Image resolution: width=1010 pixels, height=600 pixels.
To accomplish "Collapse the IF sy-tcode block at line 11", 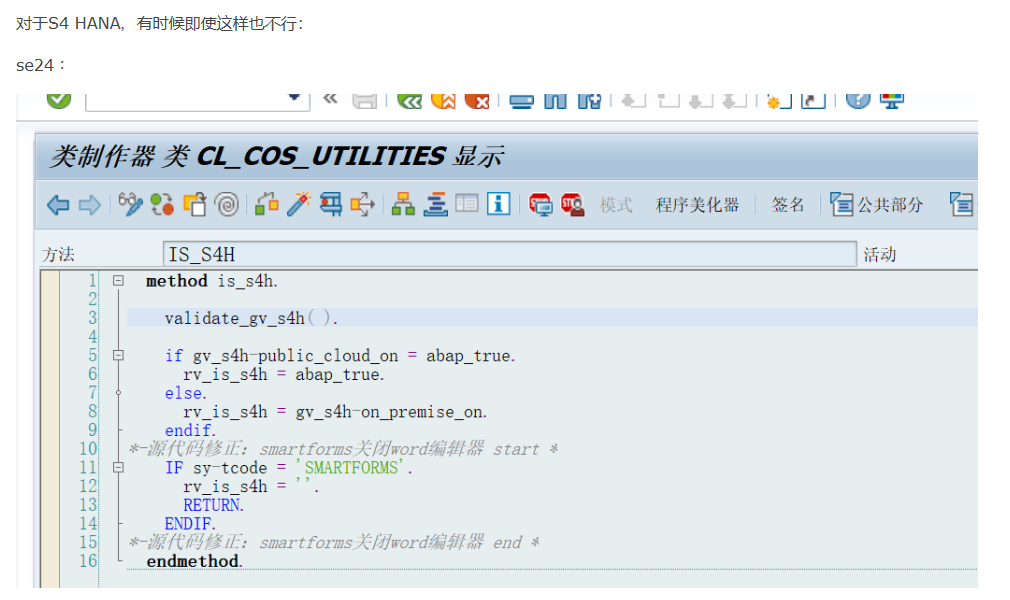I will (119, 467).
